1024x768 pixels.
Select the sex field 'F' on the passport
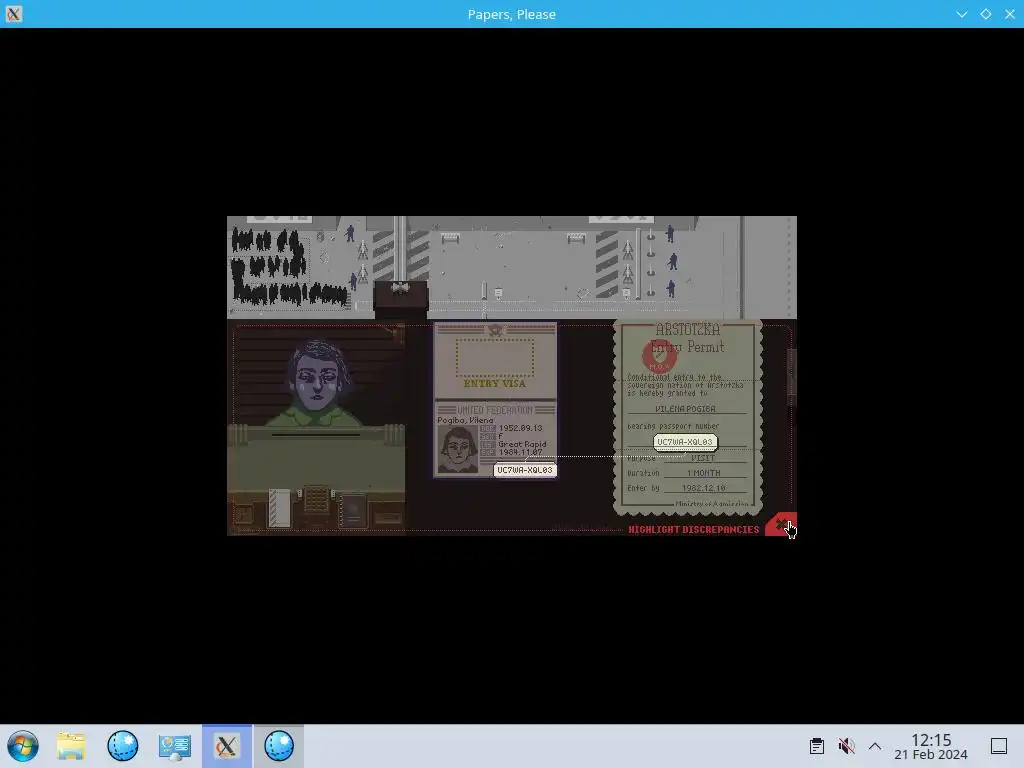pyautogui.click(x=501, y=436)
